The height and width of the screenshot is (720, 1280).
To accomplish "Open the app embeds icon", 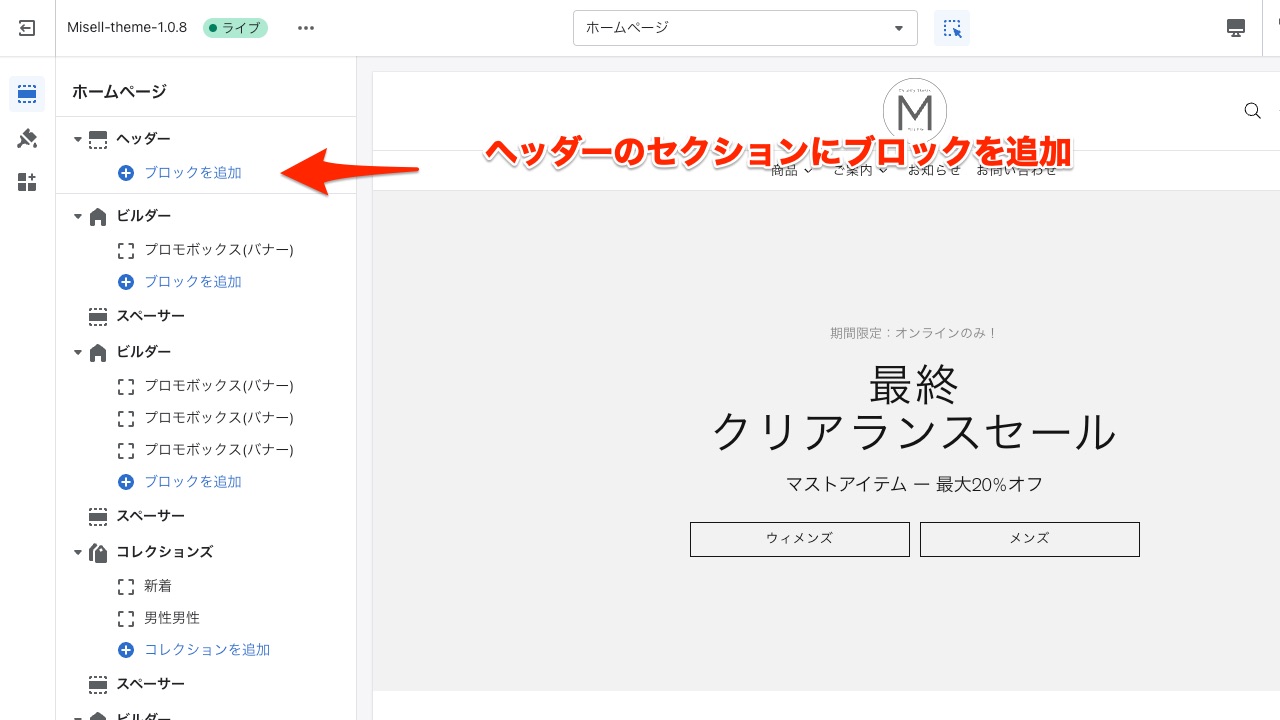I will [27, 182].
